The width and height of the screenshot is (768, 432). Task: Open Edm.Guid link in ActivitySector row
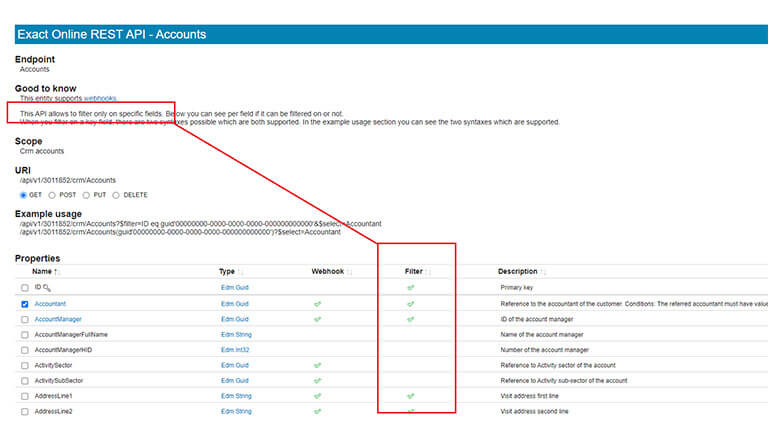[235, 365]
